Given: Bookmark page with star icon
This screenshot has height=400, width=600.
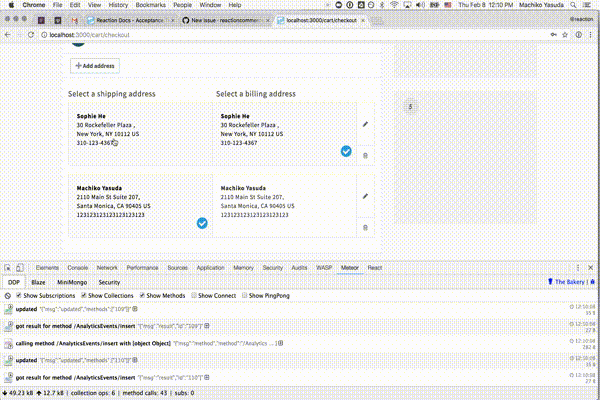Looking at the screenshot, I should tap(565, 35).
